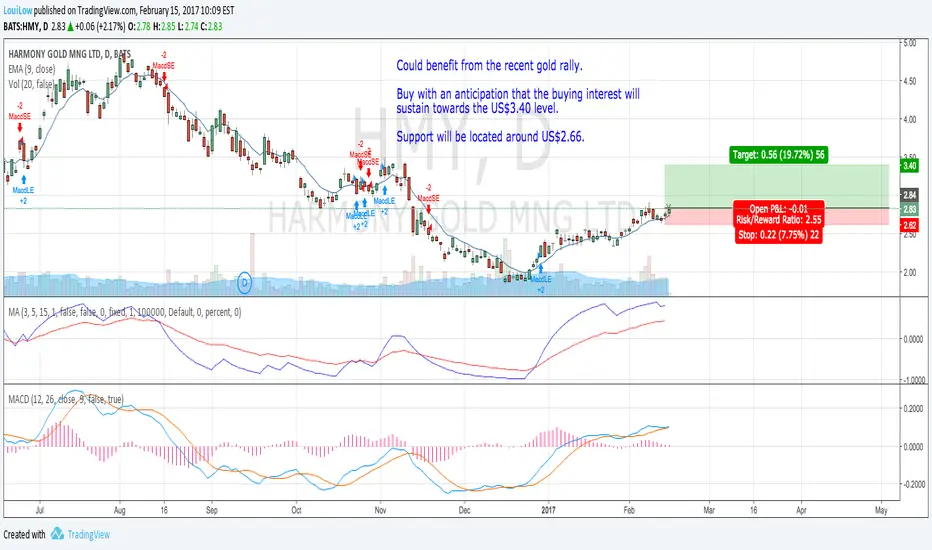The width and height of the screenshot is (932, 550).
Task: Click the Sep label on the time axis
Action: coord(212,510)
